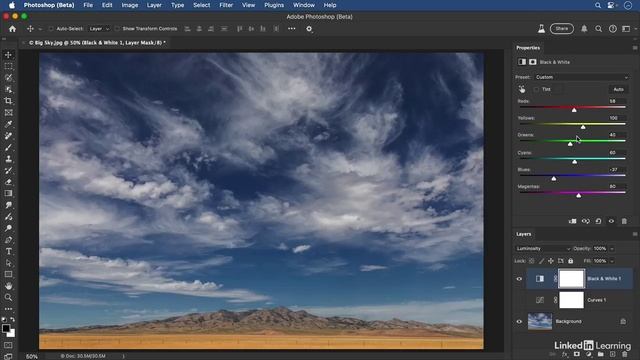
Task: Toggle lock all layer attributes
Action: [x=571, y=261]
